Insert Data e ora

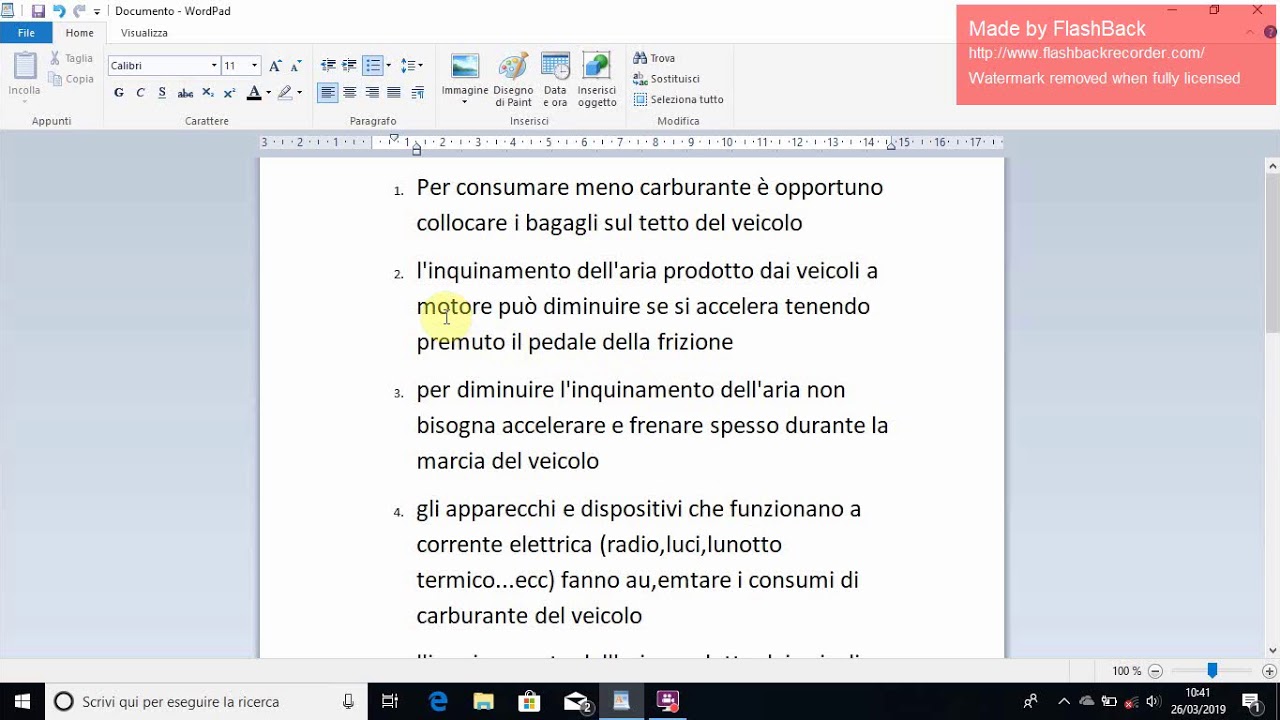[555, 80]
